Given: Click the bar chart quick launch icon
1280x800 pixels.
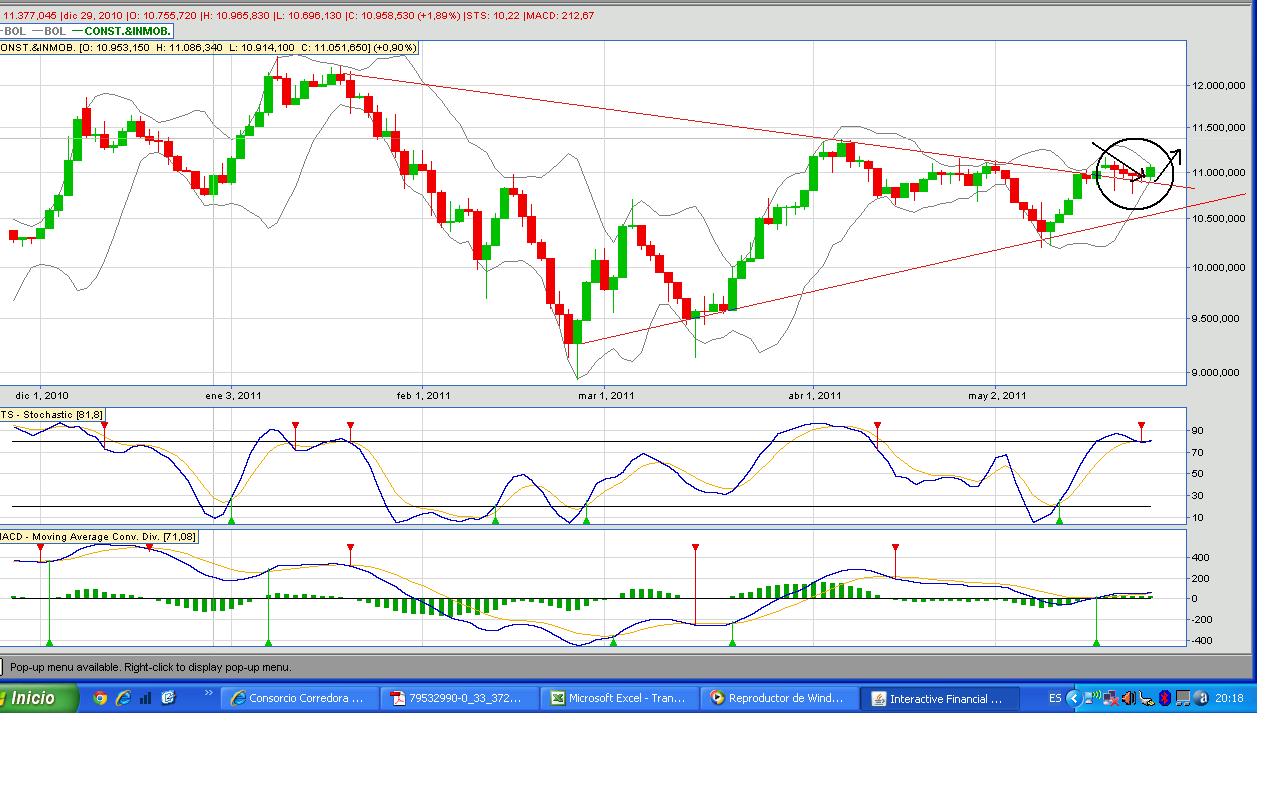Looking at the screenshot, I should pos(146,698).
